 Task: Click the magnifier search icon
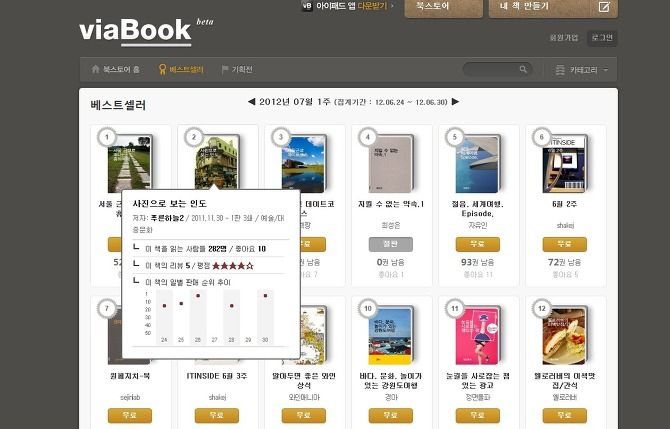523,69
